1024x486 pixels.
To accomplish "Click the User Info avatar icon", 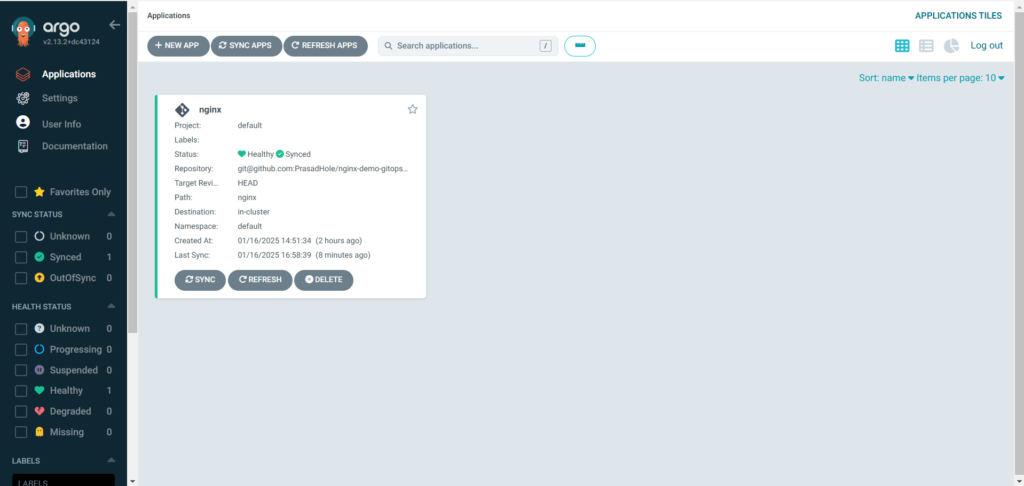I will click(23, 122).
